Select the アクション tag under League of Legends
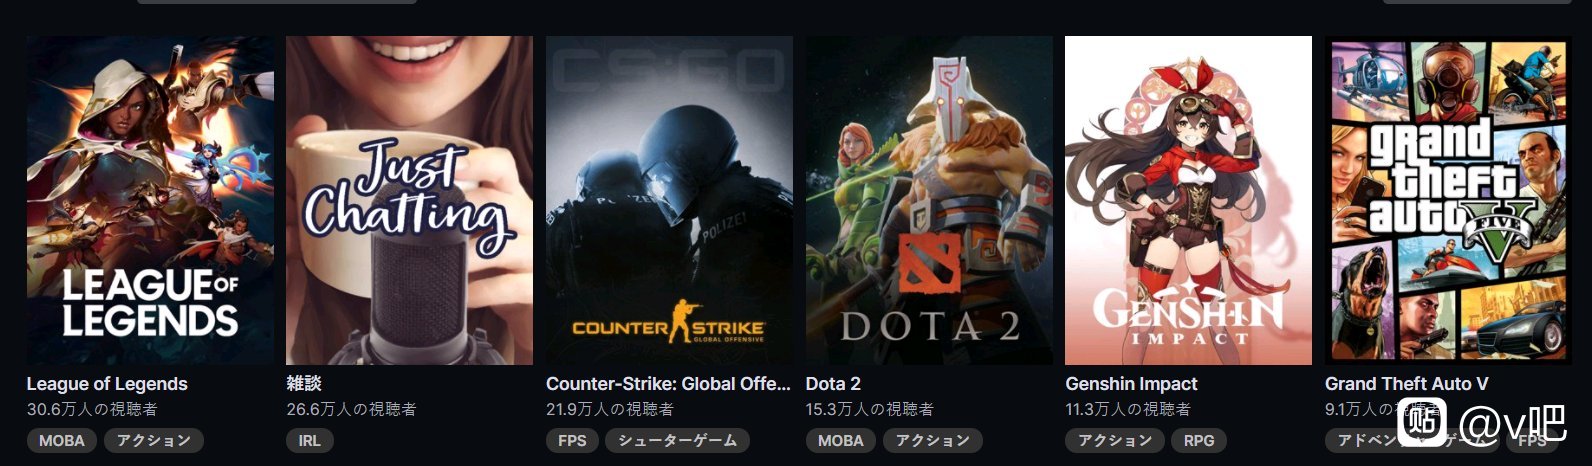The width and height of the screenshot is (1592, 466). pyautogui.click(x=154, y=440)
